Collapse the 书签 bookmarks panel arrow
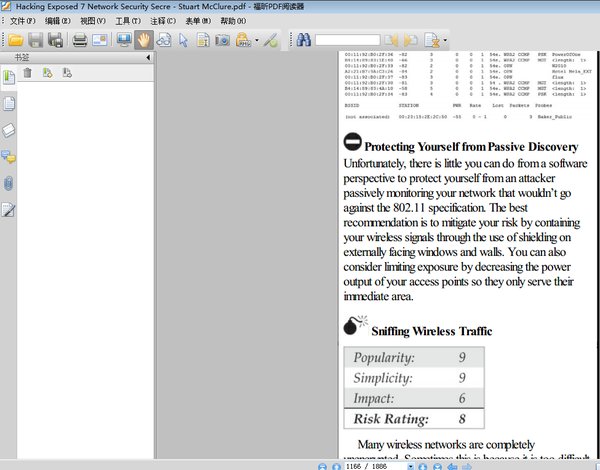 148,58
